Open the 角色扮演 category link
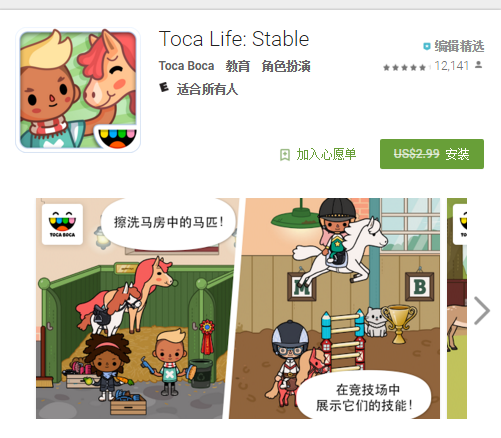 pyautogui.click(x=286, y=66)
